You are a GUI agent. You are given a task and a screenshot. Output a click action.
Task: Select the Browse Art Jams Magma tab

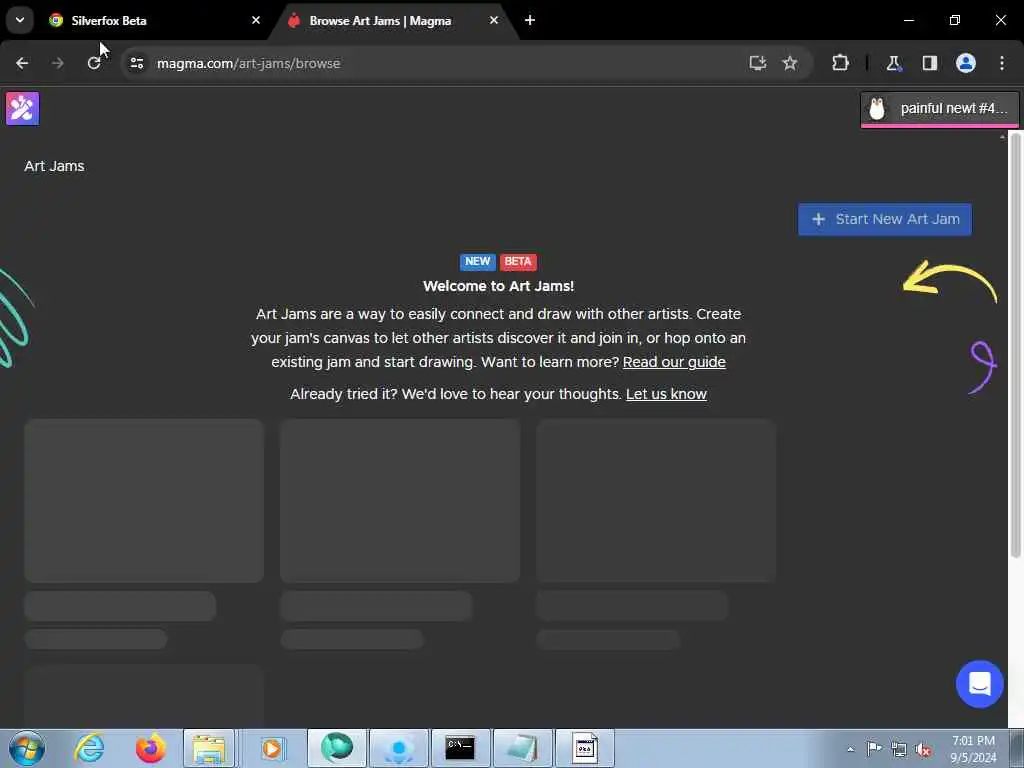coord(392,20)
